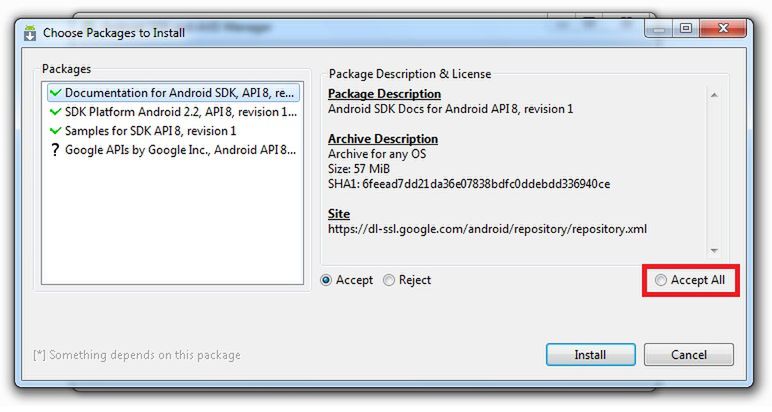Maximize the Choose Packages dialog window
772x412 pixels.
click(686, 29)
